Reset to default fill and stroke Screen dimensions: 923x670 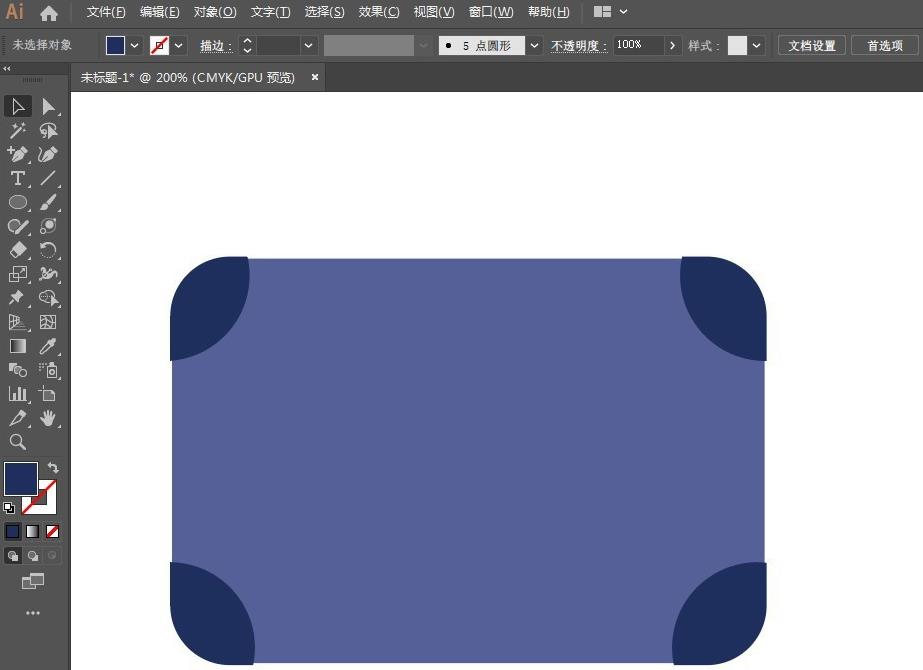tap(9, 508)
